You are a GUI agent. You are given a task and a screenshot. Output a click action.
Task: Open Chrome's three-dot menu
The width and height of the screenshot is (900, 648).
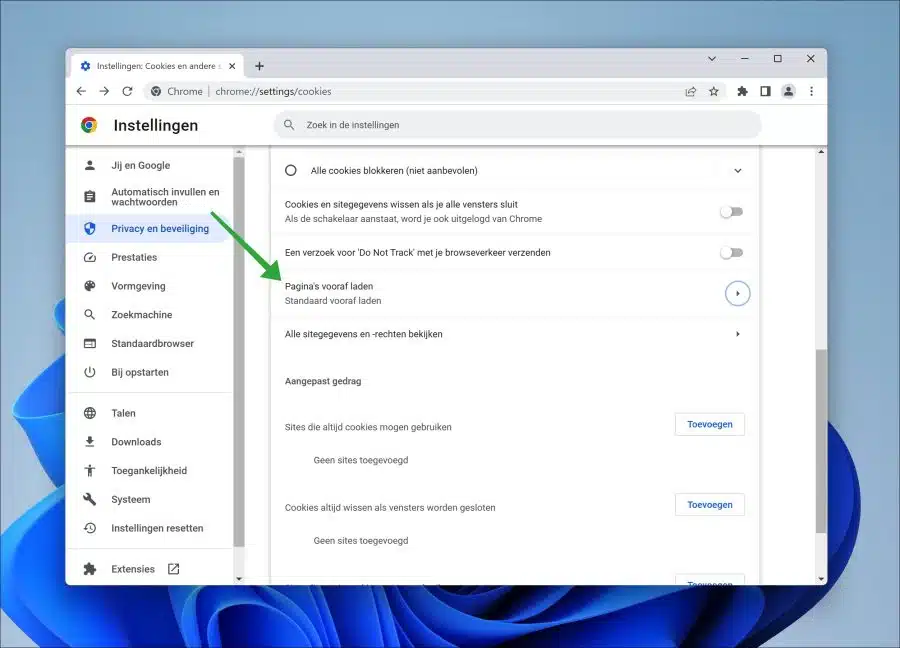[811, 91]
